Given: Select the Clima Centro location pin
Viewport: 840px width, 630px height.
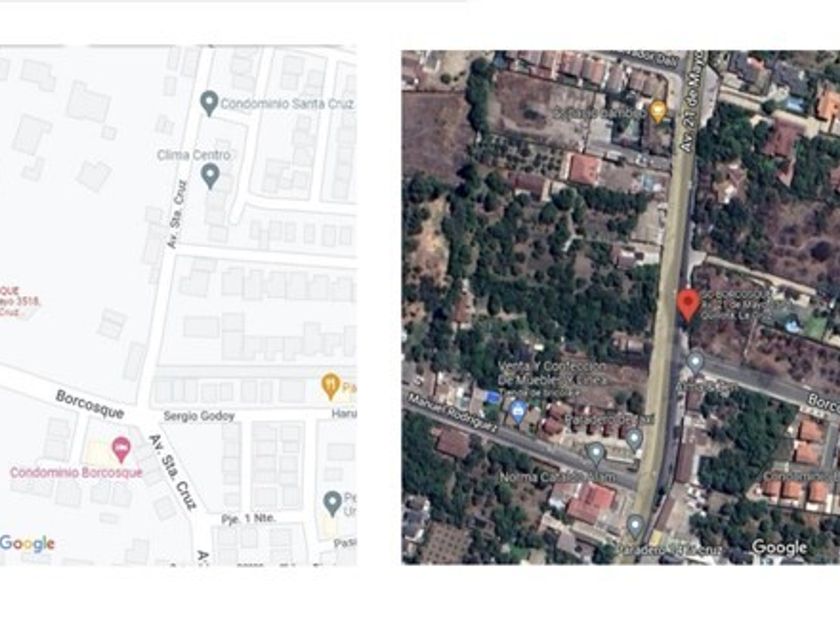Looking at the screenshot, I should point(210,176).
